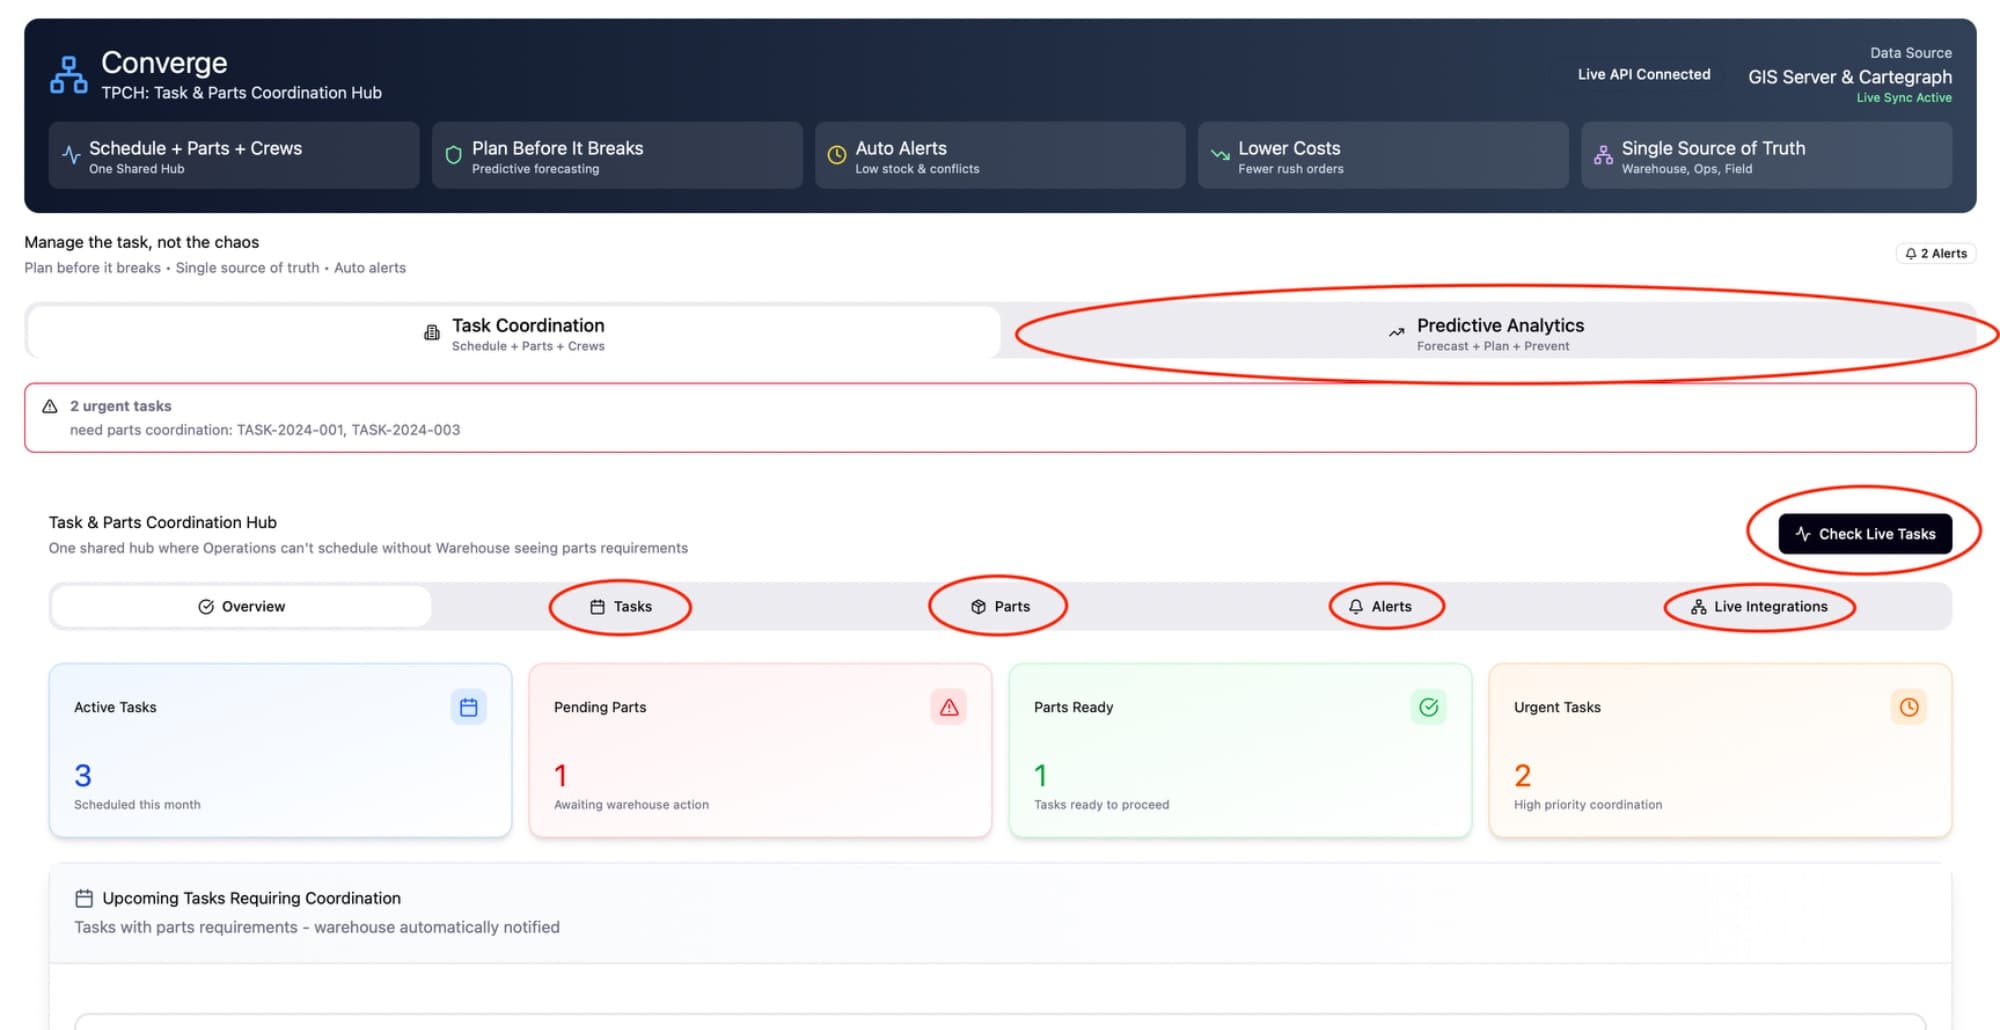Open the 2 Alerts notification badge
Screen dimensions: 2000x1030
pyautogui.click(x=1936, y=254)
